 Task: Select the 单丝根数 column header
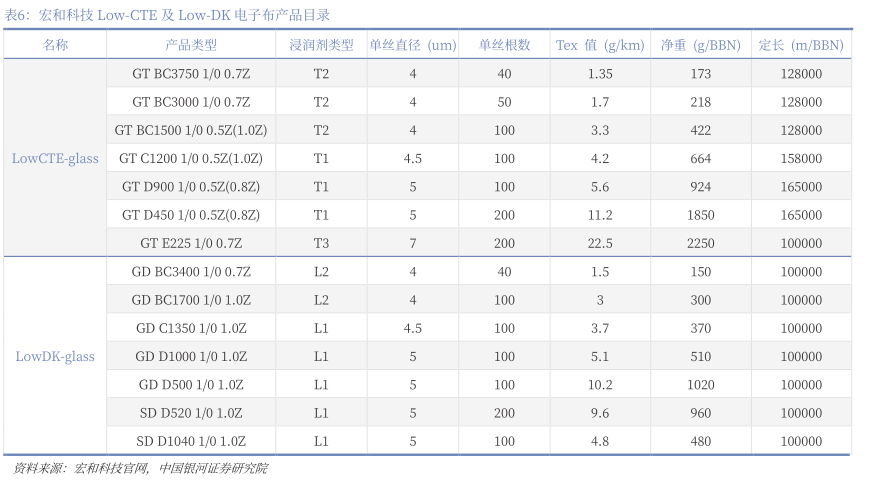click(504, 45)
